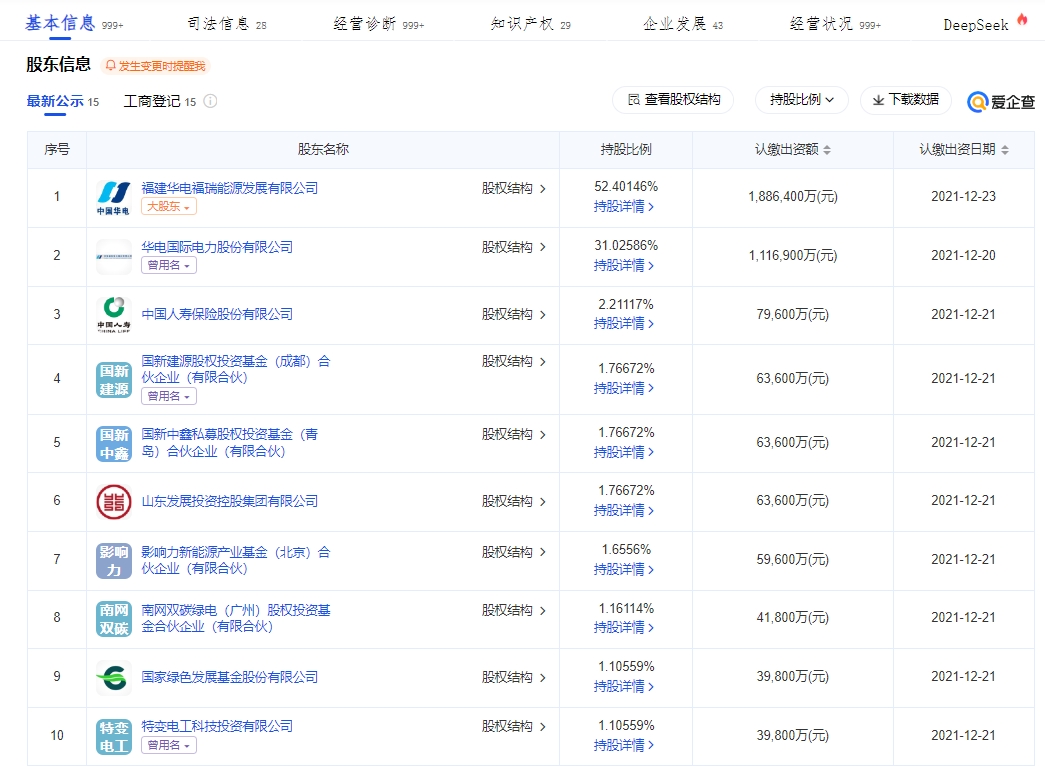
Task: Open 福建华电福瑞能源发展有限公司 link
Action: click(x=229, y=188)
